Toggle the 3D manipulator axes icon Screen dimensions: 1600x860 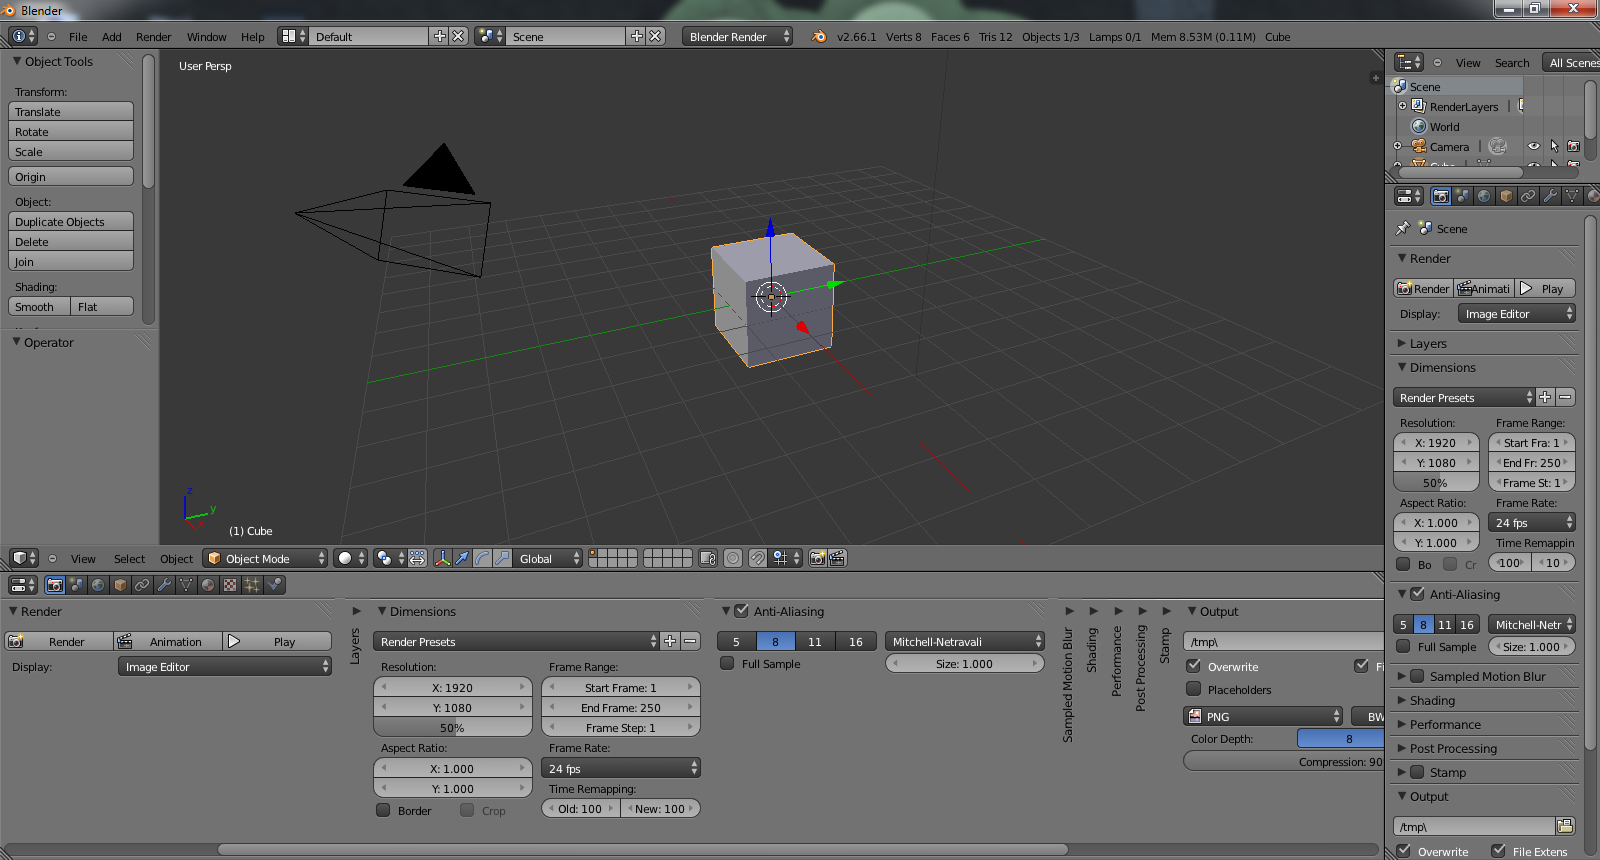[x=442, y=558]
